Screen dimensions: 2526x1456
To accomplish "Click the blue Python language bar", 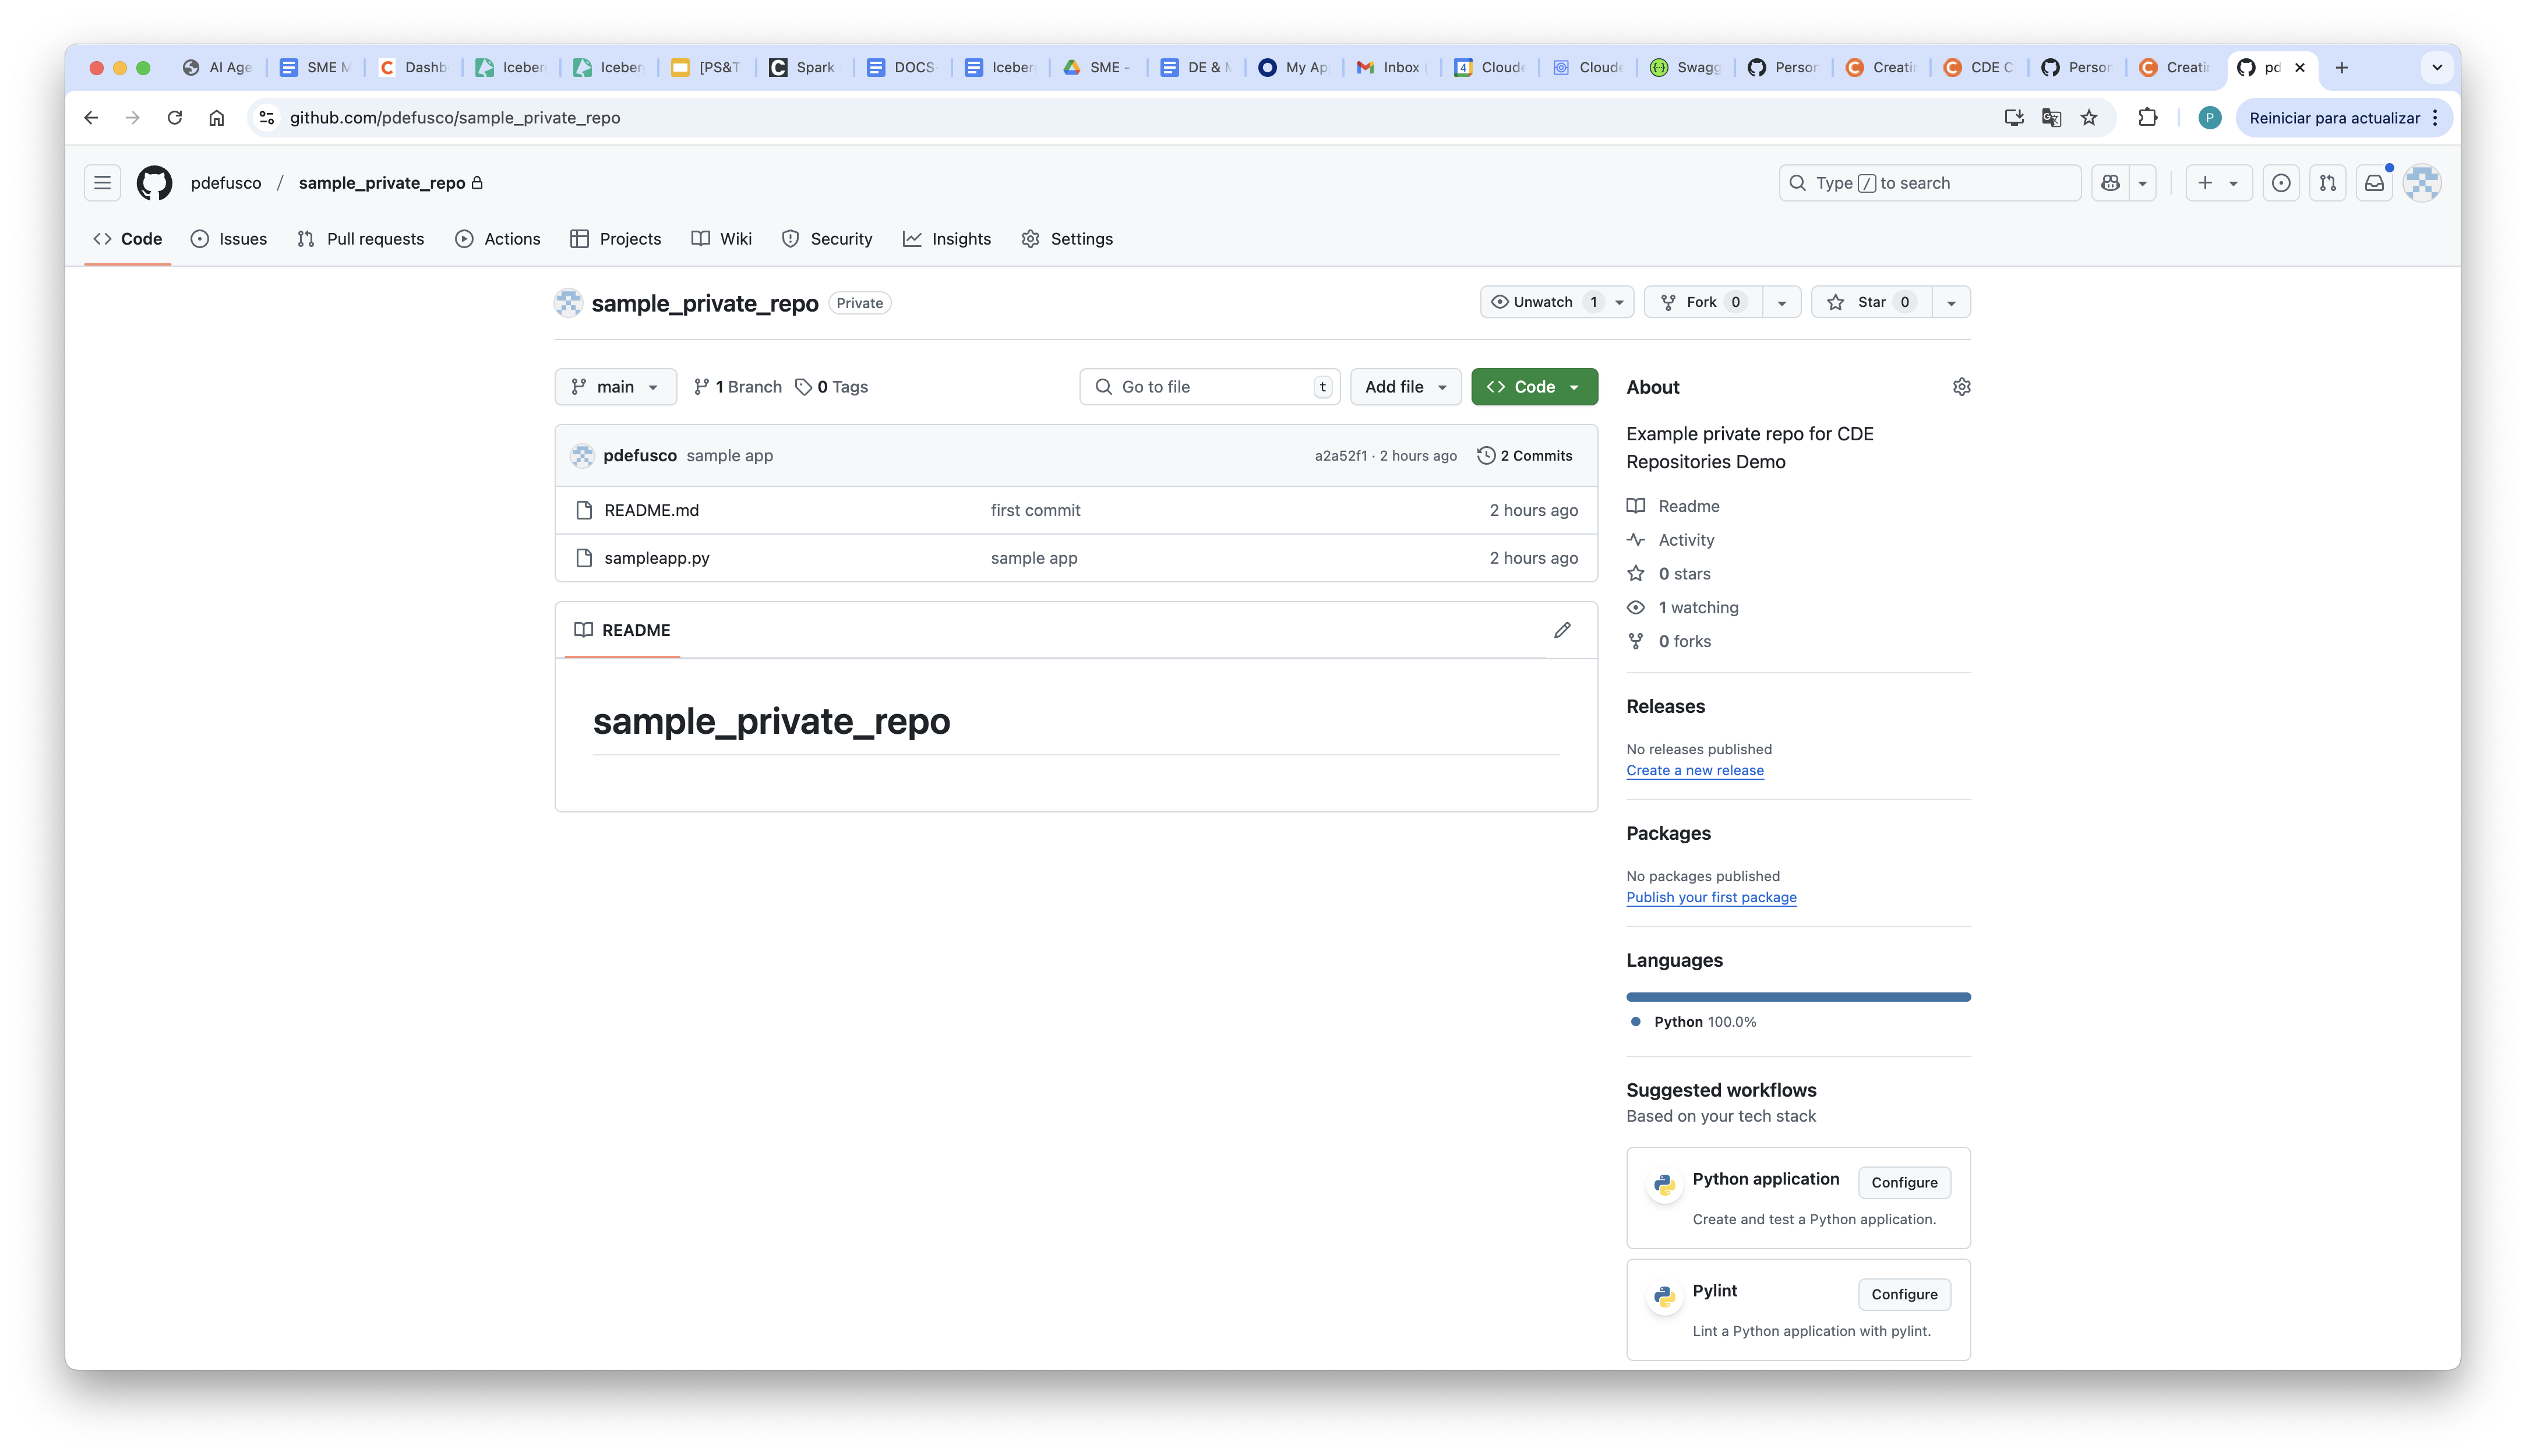I will 1797,997.
